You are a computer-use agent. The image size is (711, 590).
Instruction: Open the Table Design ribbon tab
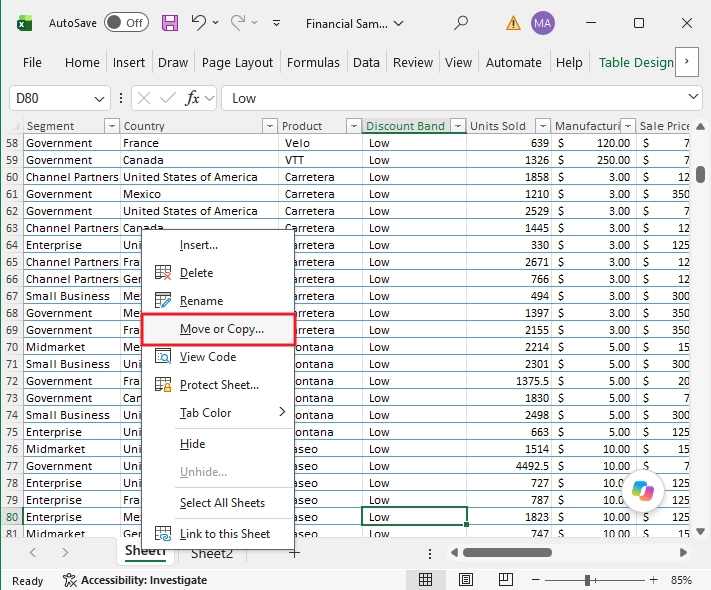636,62
